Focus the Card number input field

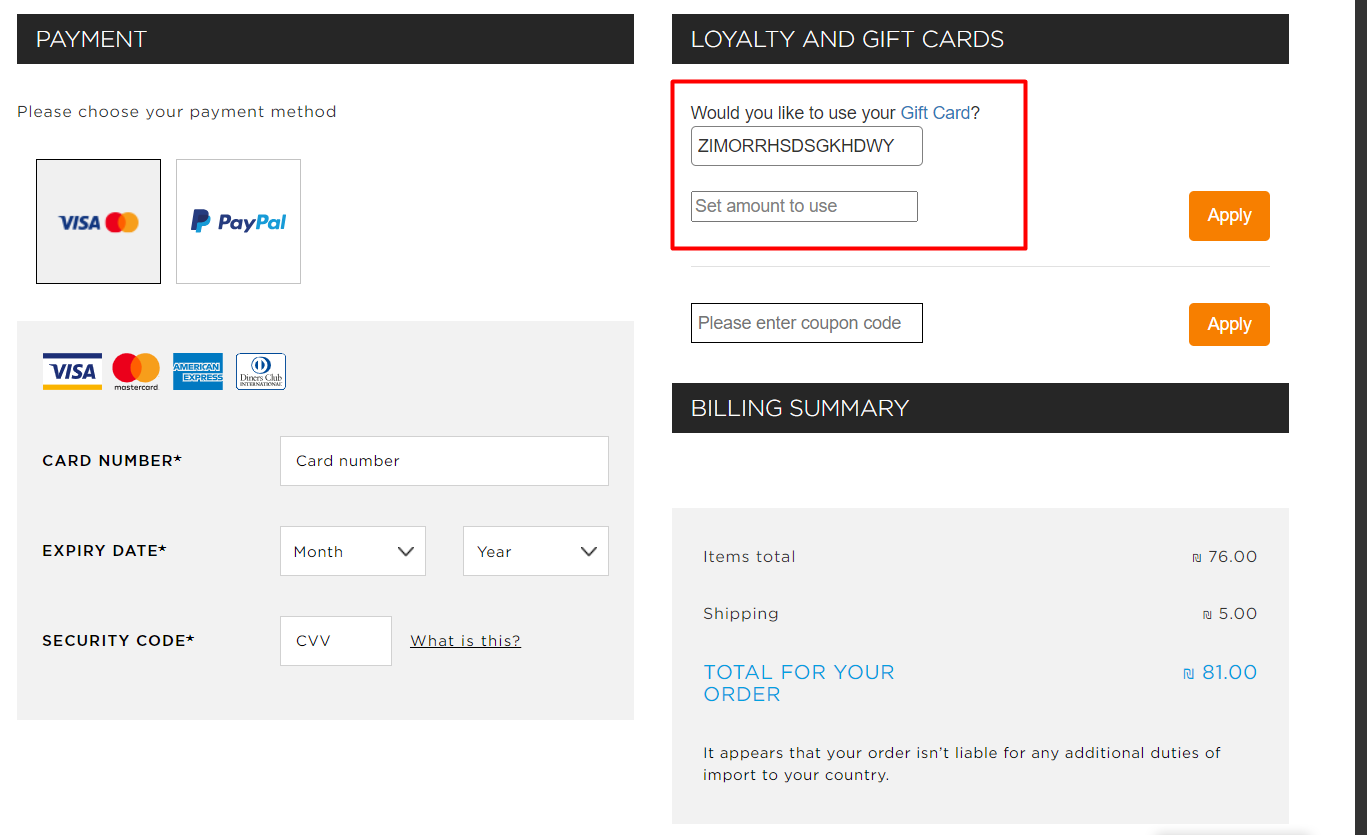click(444, 461)
